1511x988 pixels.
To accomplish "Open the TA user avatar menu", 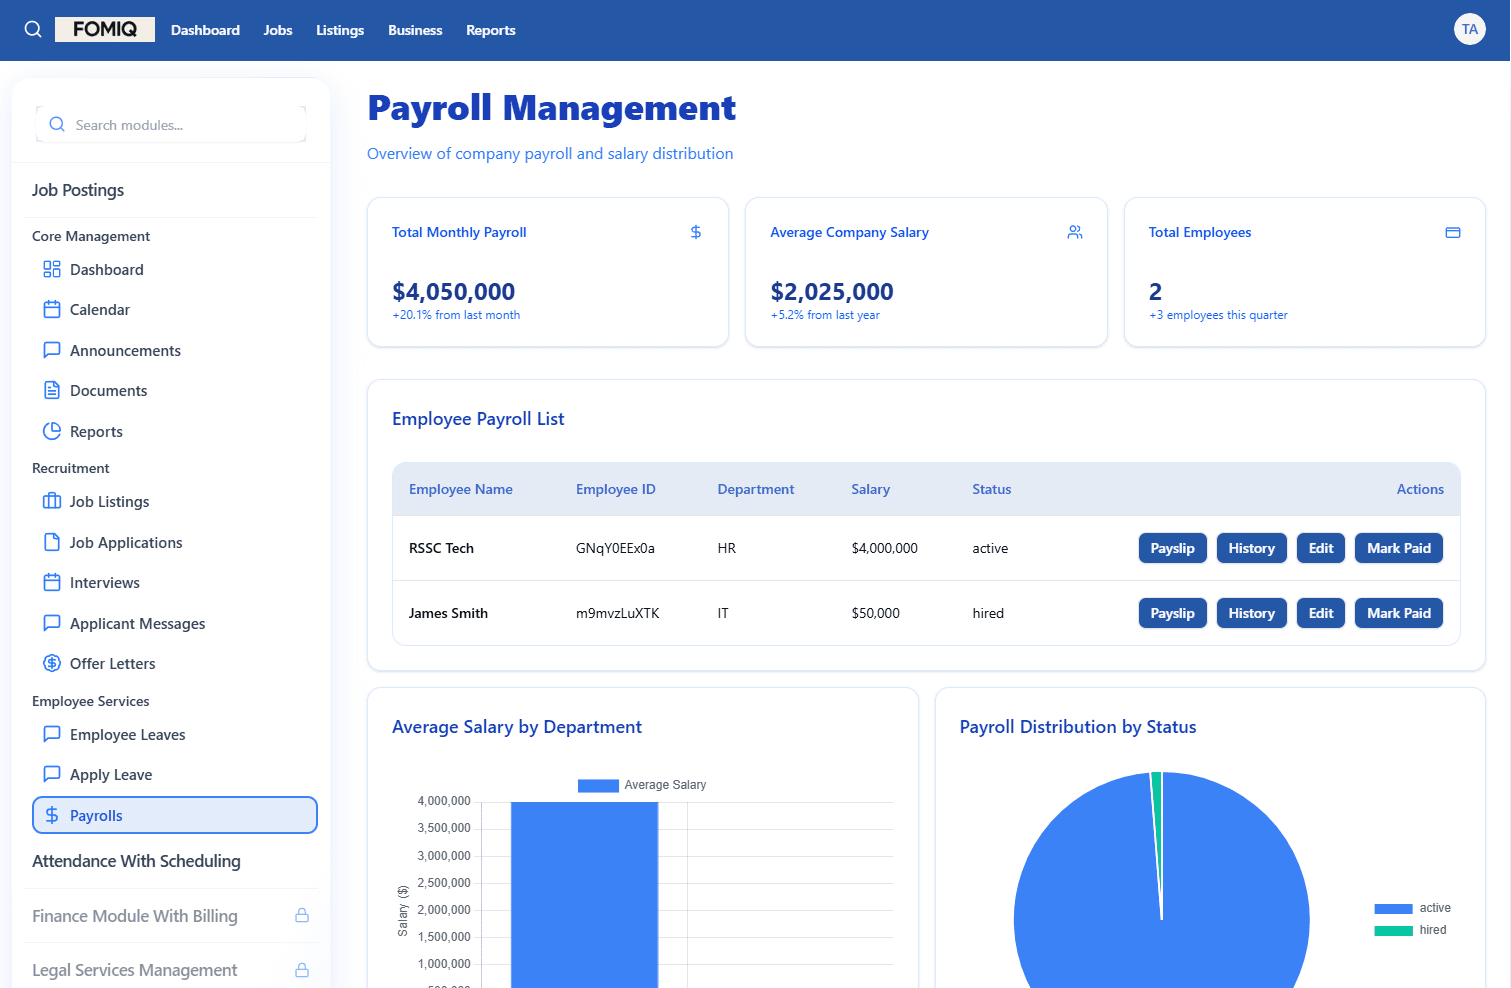I will pyautogui.click(x=1469, y=29).
